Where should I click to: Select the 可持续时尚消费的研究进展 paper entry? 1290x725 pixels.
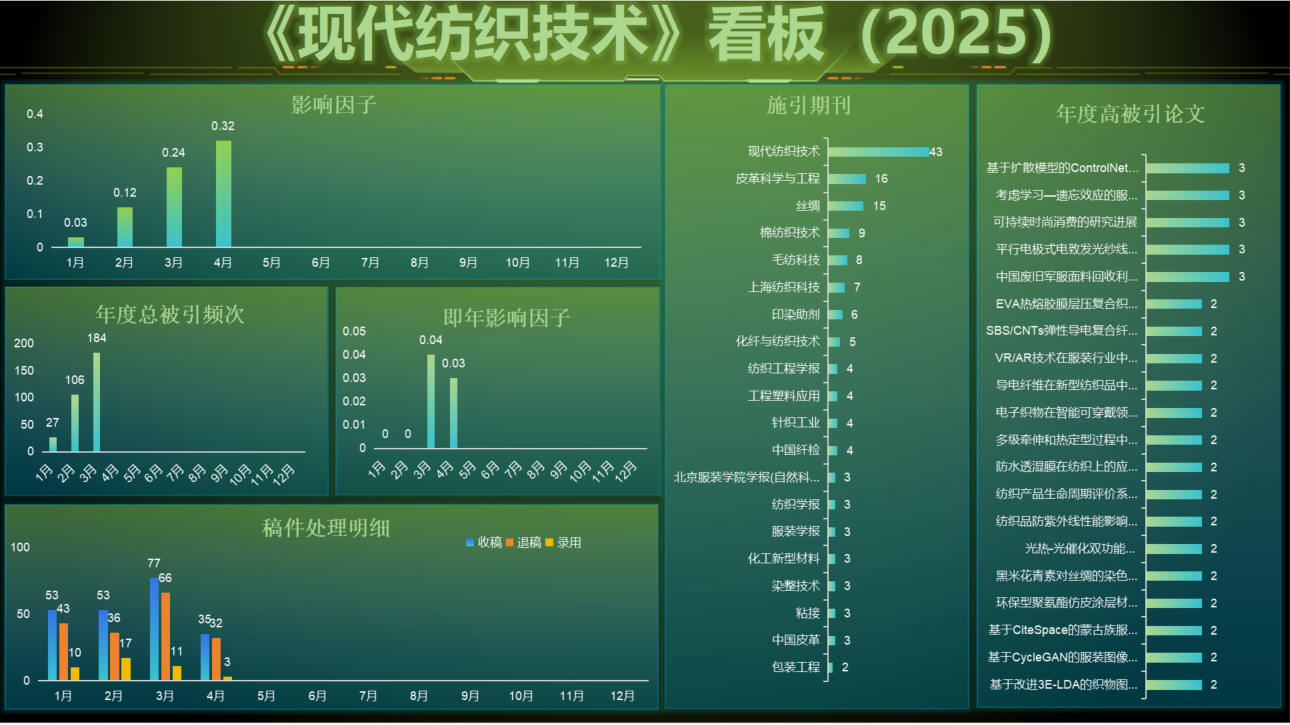(x=1065, y=222)
